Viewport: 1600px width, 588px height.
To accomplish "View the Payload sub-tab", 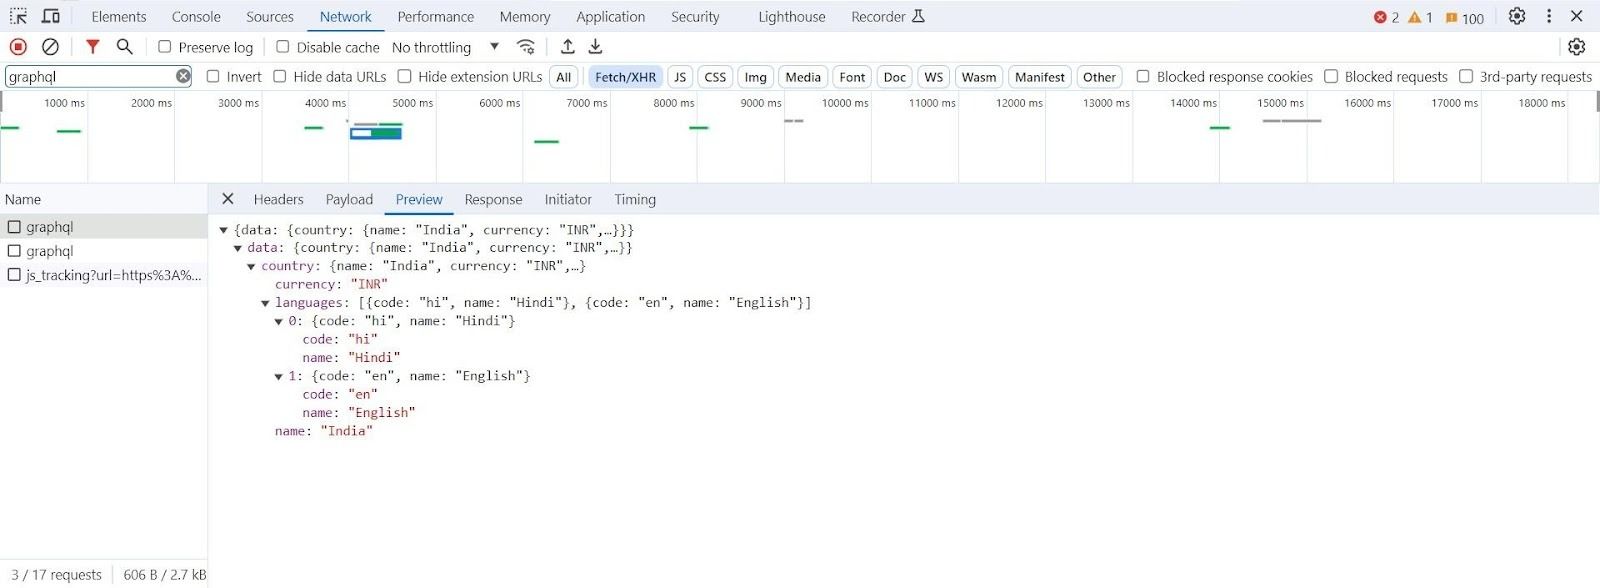I will [349, 199].
